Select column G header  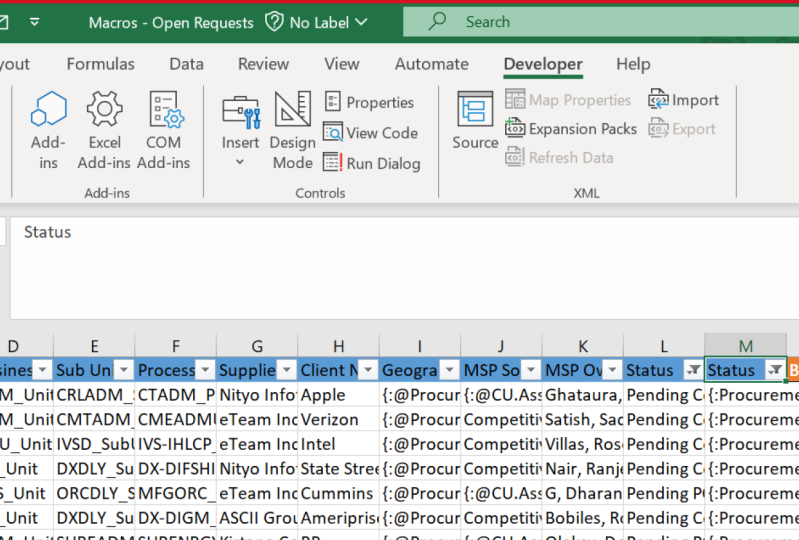257,346
